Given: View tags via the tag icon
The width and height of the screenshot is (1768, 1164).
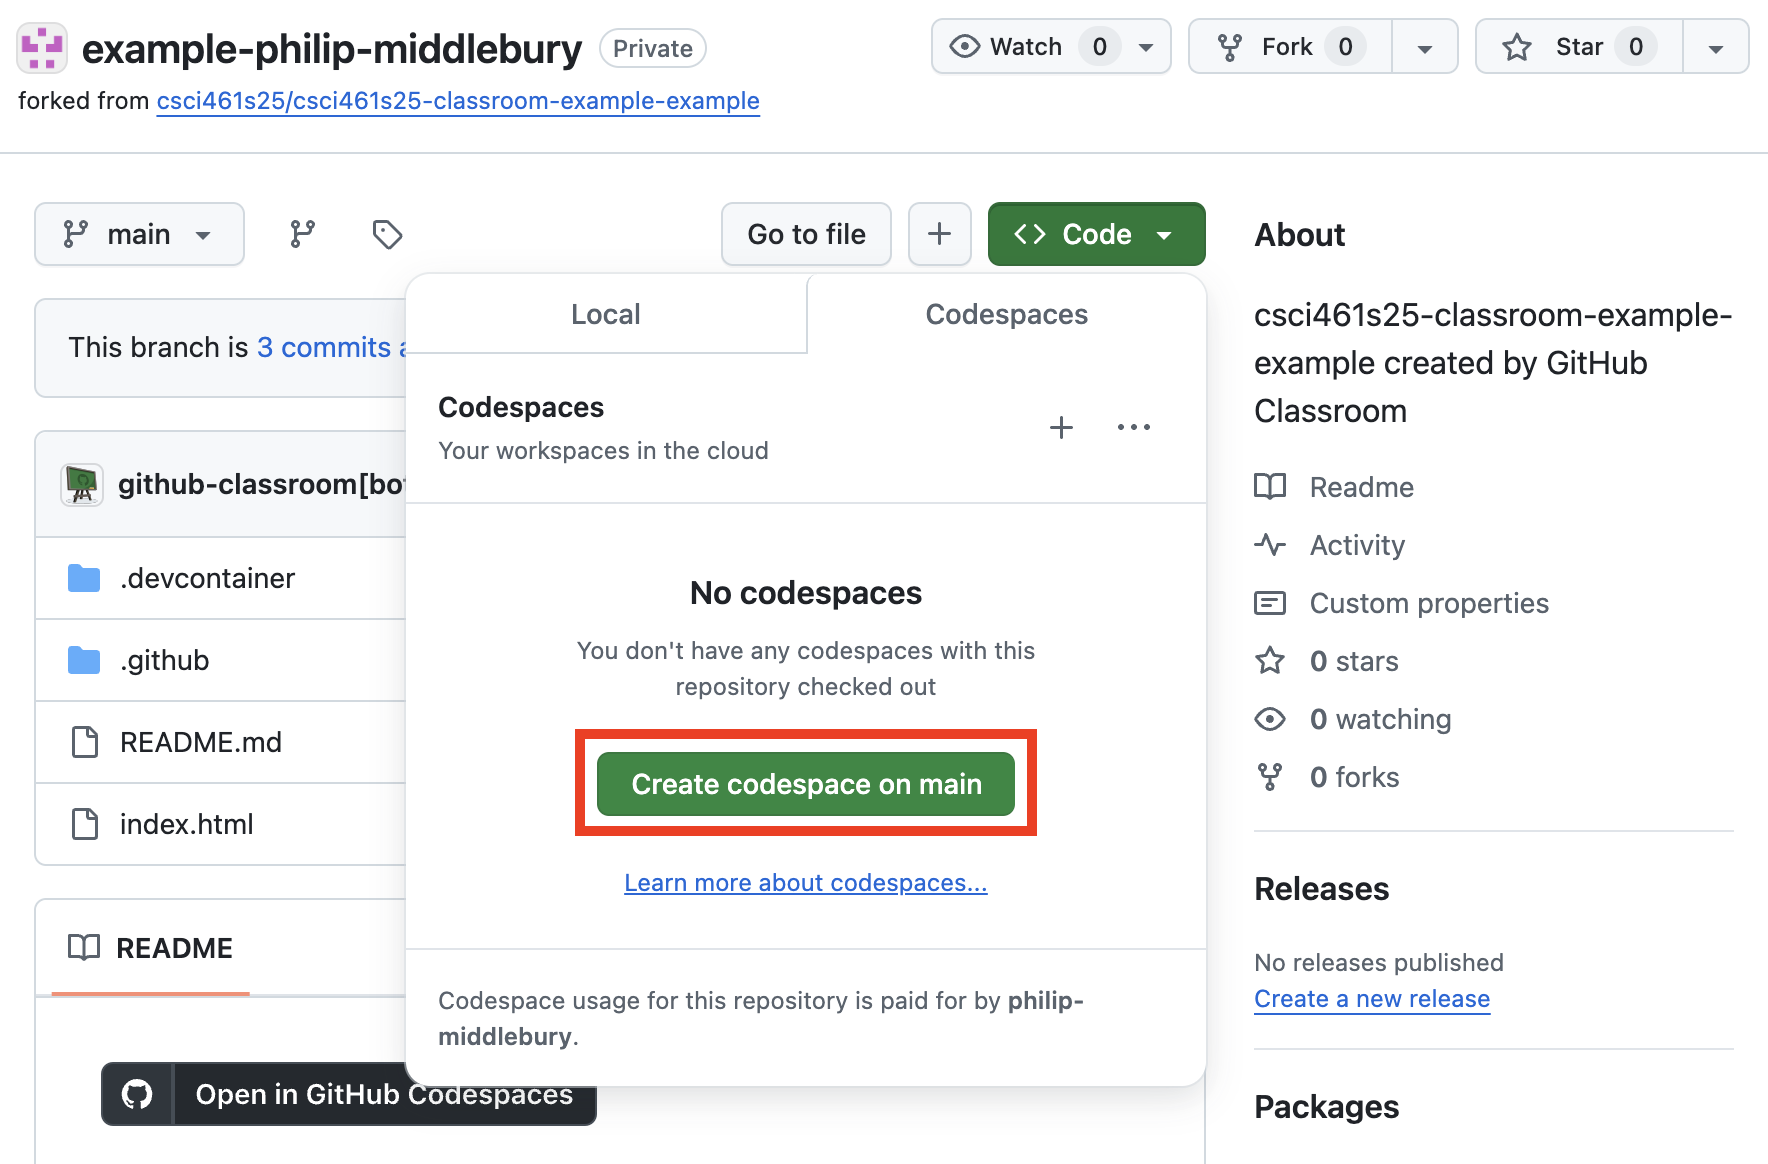Looking at the screenshot, I should point(387,234).
